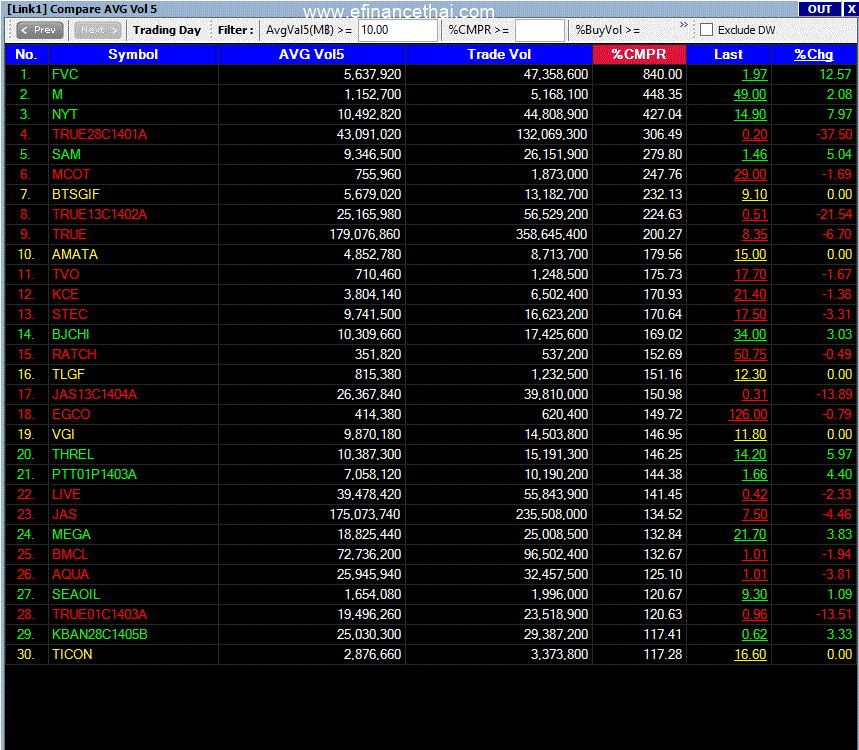
Task: Click last price 7.50 for JAS
Action: tap(754, 514)
